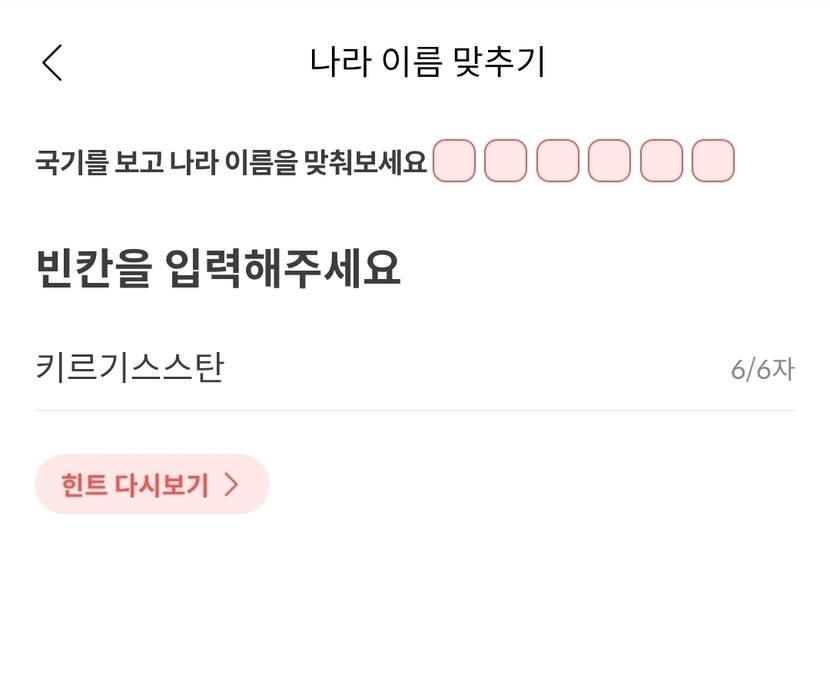Screen dimensions: 830x675
Task: Select the fifth blank letter box
Action: pyautogui.click(x=661, y=161)
